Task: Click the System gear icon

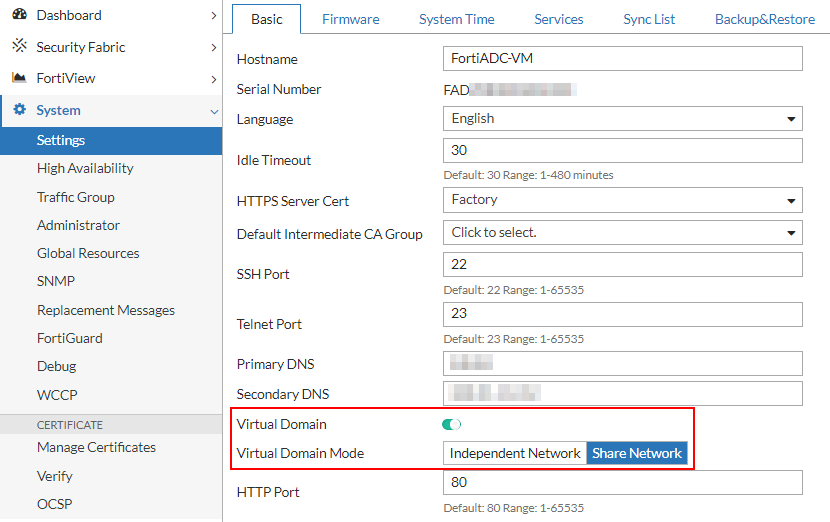Action: (19, 110)
